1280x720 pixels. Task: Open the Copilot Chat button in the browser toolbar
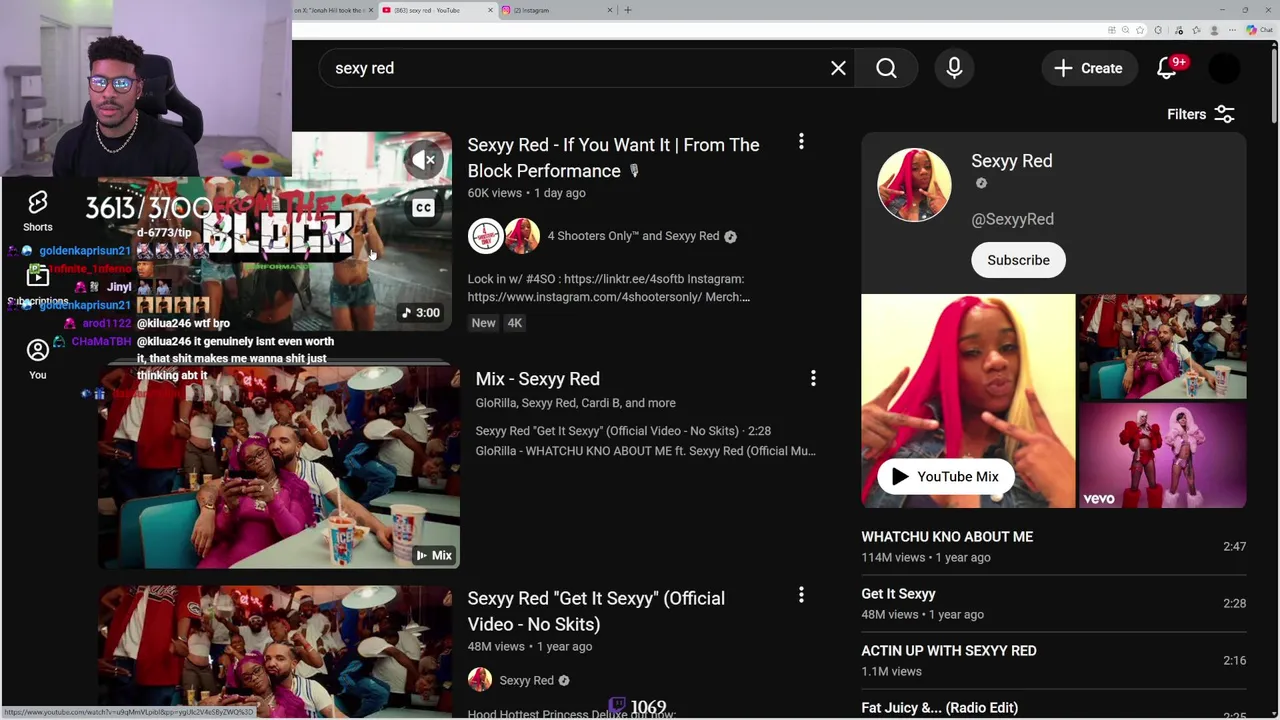(1258, 30)
